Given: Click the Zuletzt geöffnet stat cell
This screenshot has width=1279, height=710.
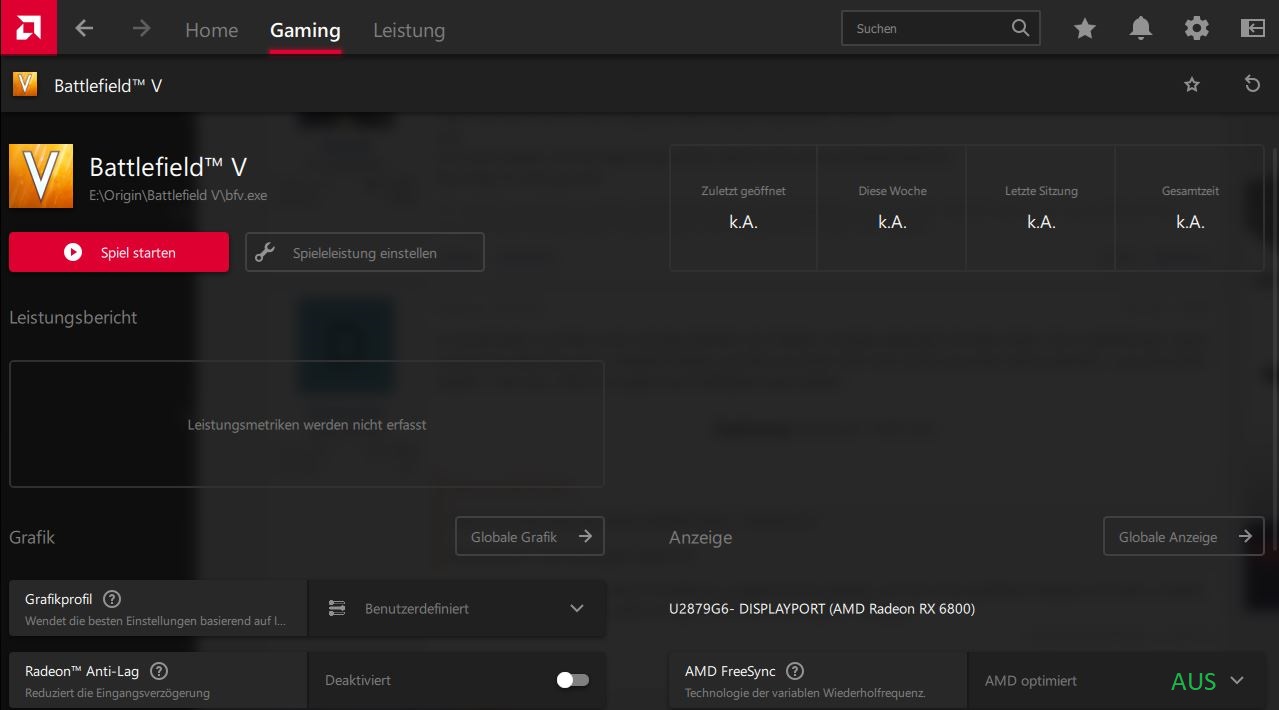Looking at the screenshot, I should [x=743, y=208].
